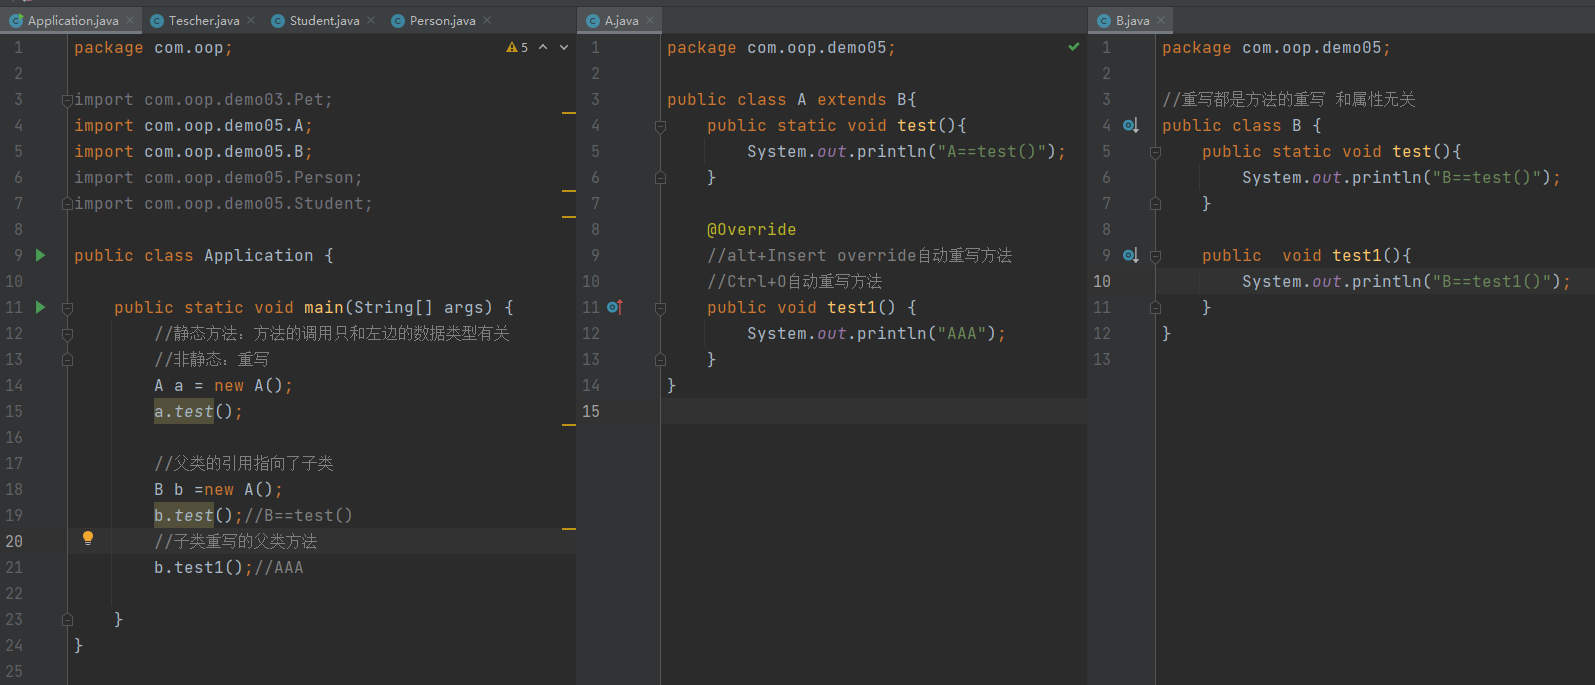The height and width of the screenshot is (685, 1595).
Task: Go to next highlighted error arrow
Action: [x=564, y=47]
